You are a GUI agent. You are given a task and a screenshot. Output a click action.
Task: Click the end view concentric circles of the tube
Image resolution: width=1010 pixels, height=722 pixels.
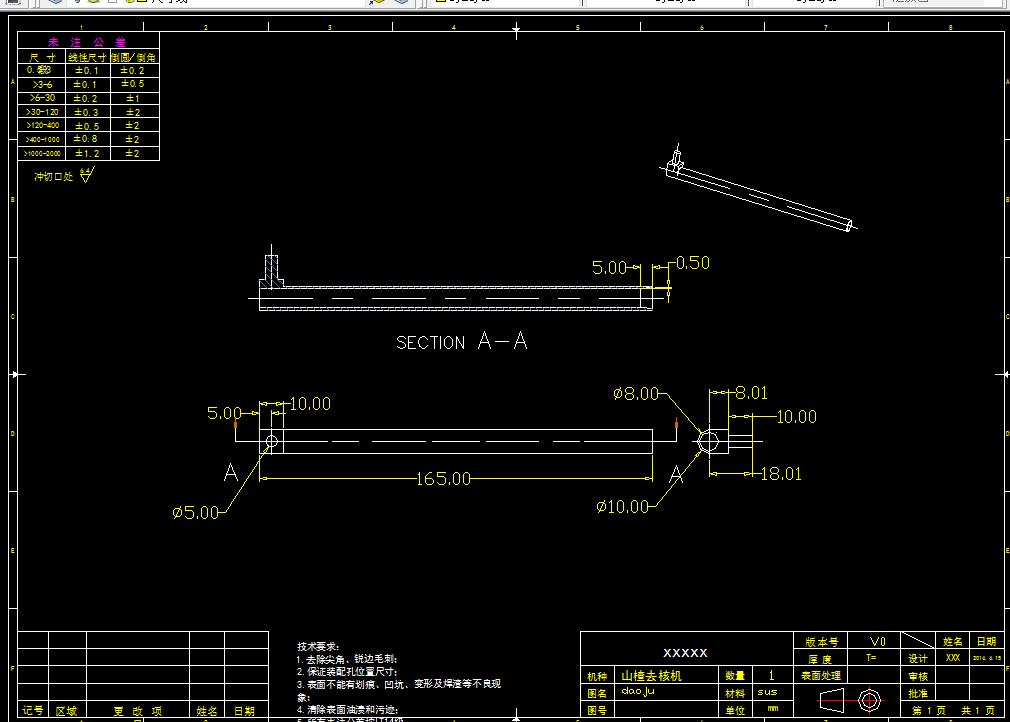pyautogui.click(x=709, y=442)
